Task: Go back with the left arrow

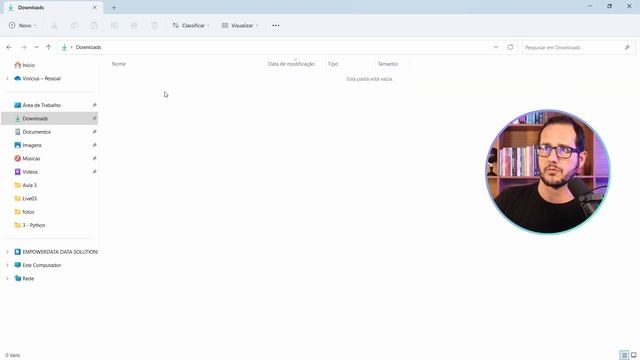Action: [9, 47]
